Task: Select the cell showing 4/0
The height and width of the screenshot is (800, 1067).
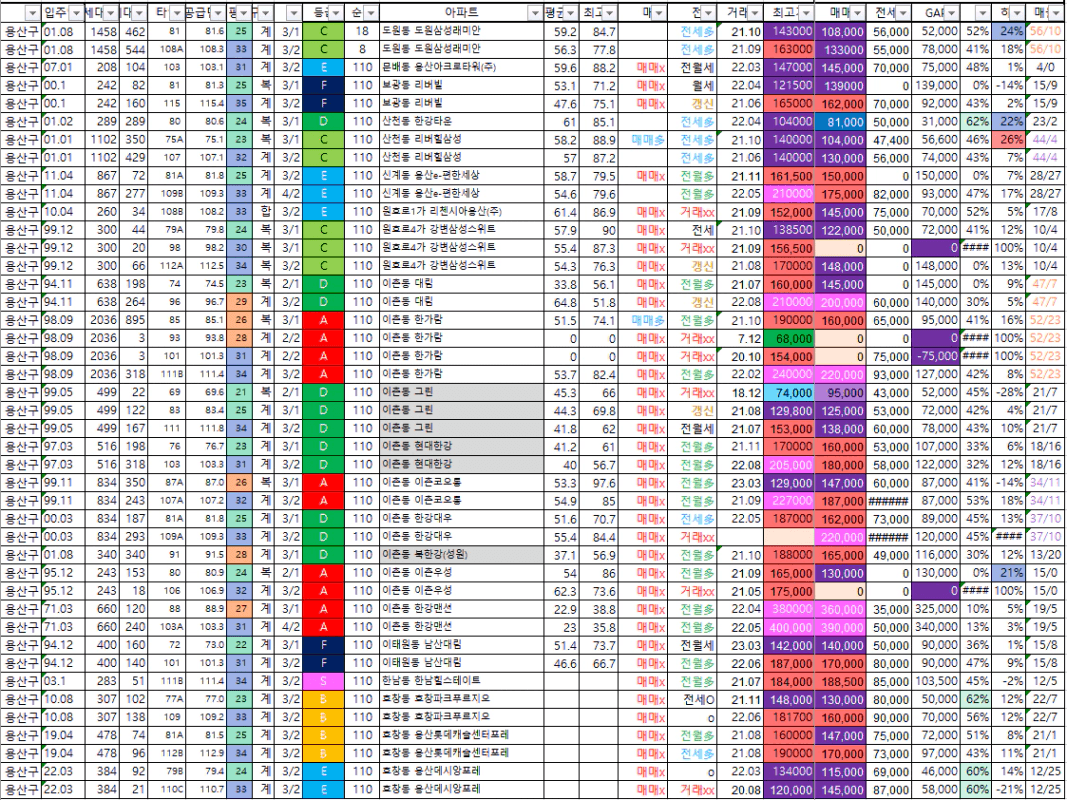Action: tap(1045, 67)
